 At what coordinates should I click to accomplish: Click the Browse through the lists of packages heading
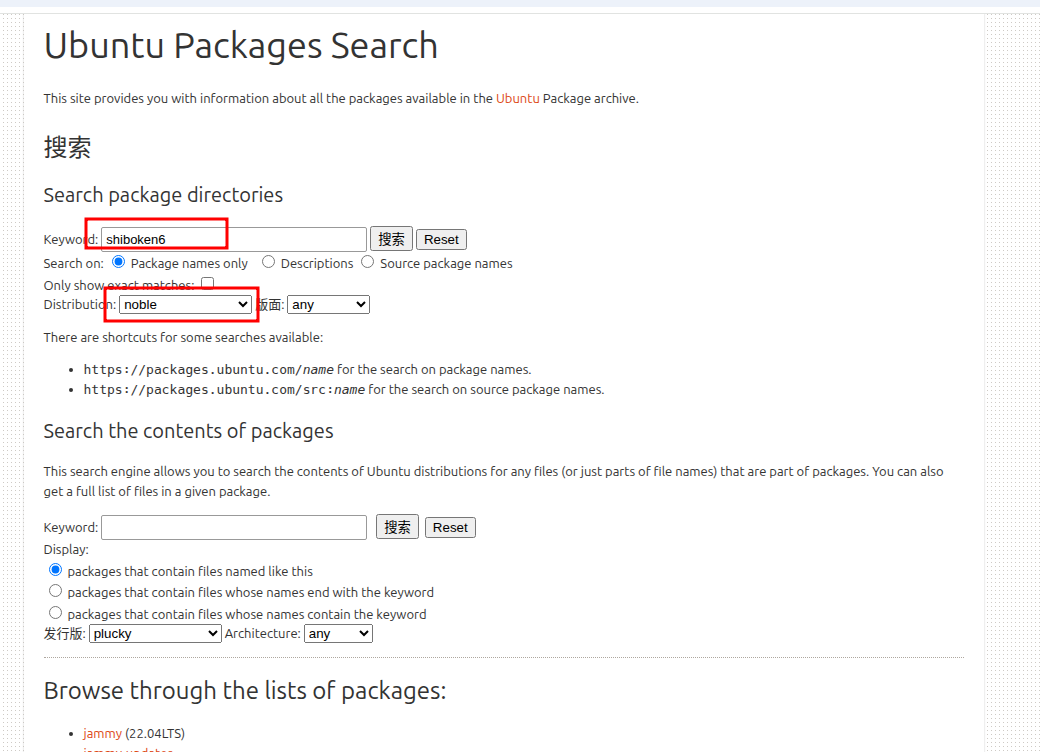click(x=245, y=691)
